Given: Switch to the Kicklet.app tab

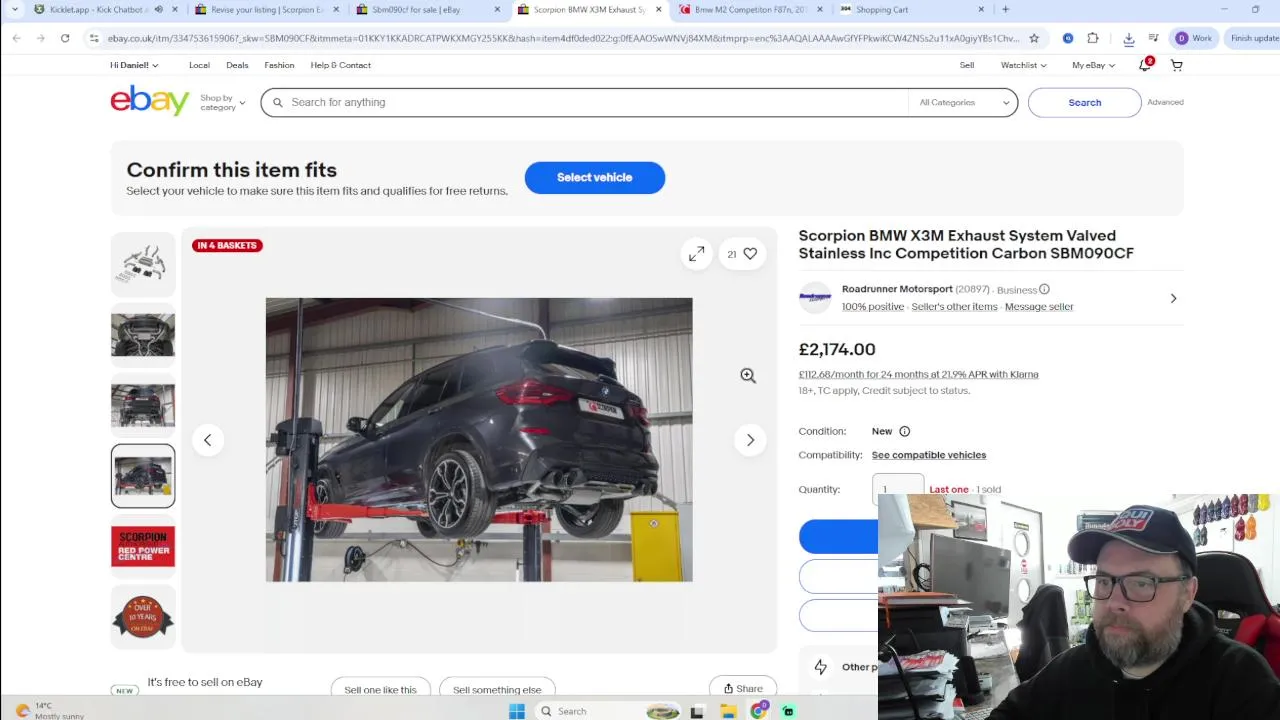Looking at the screenshot, I should 97,9.
